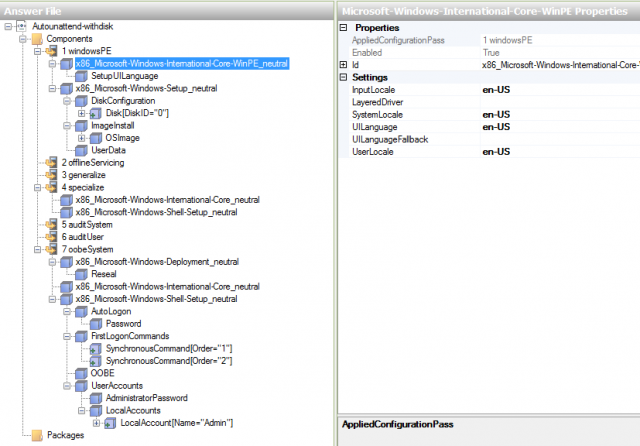
Task: Collapse the x86_Microsoft-Windows-Setup_neutral node
Action: click(x=52, y=89)
